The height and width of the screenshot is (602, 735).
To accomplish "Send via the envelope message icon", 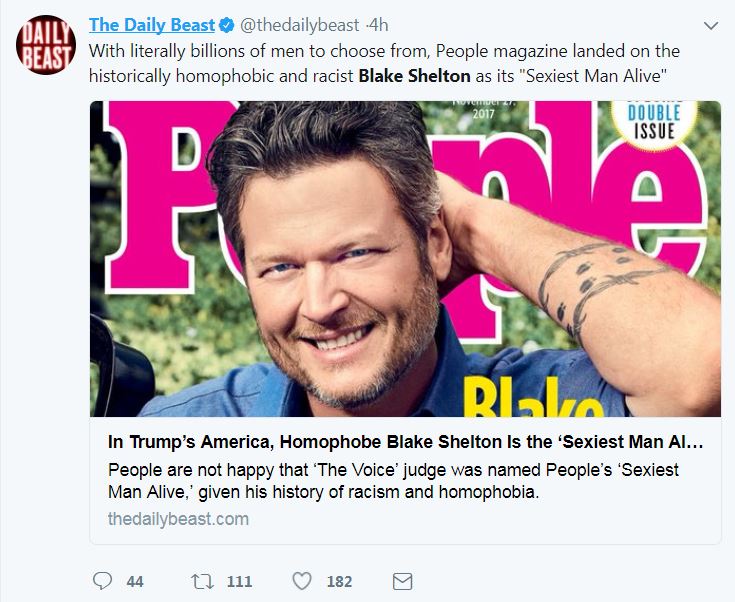I will [x=402, y=582].
